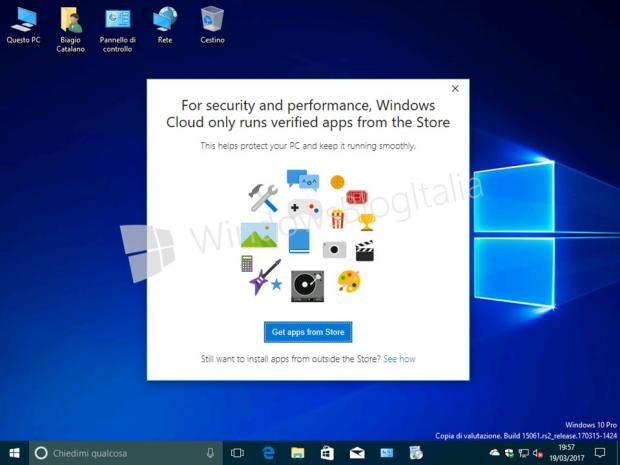The image size is (620, 465).
Task: Click the Get apps from Store button
Action: tap(310, 332)
